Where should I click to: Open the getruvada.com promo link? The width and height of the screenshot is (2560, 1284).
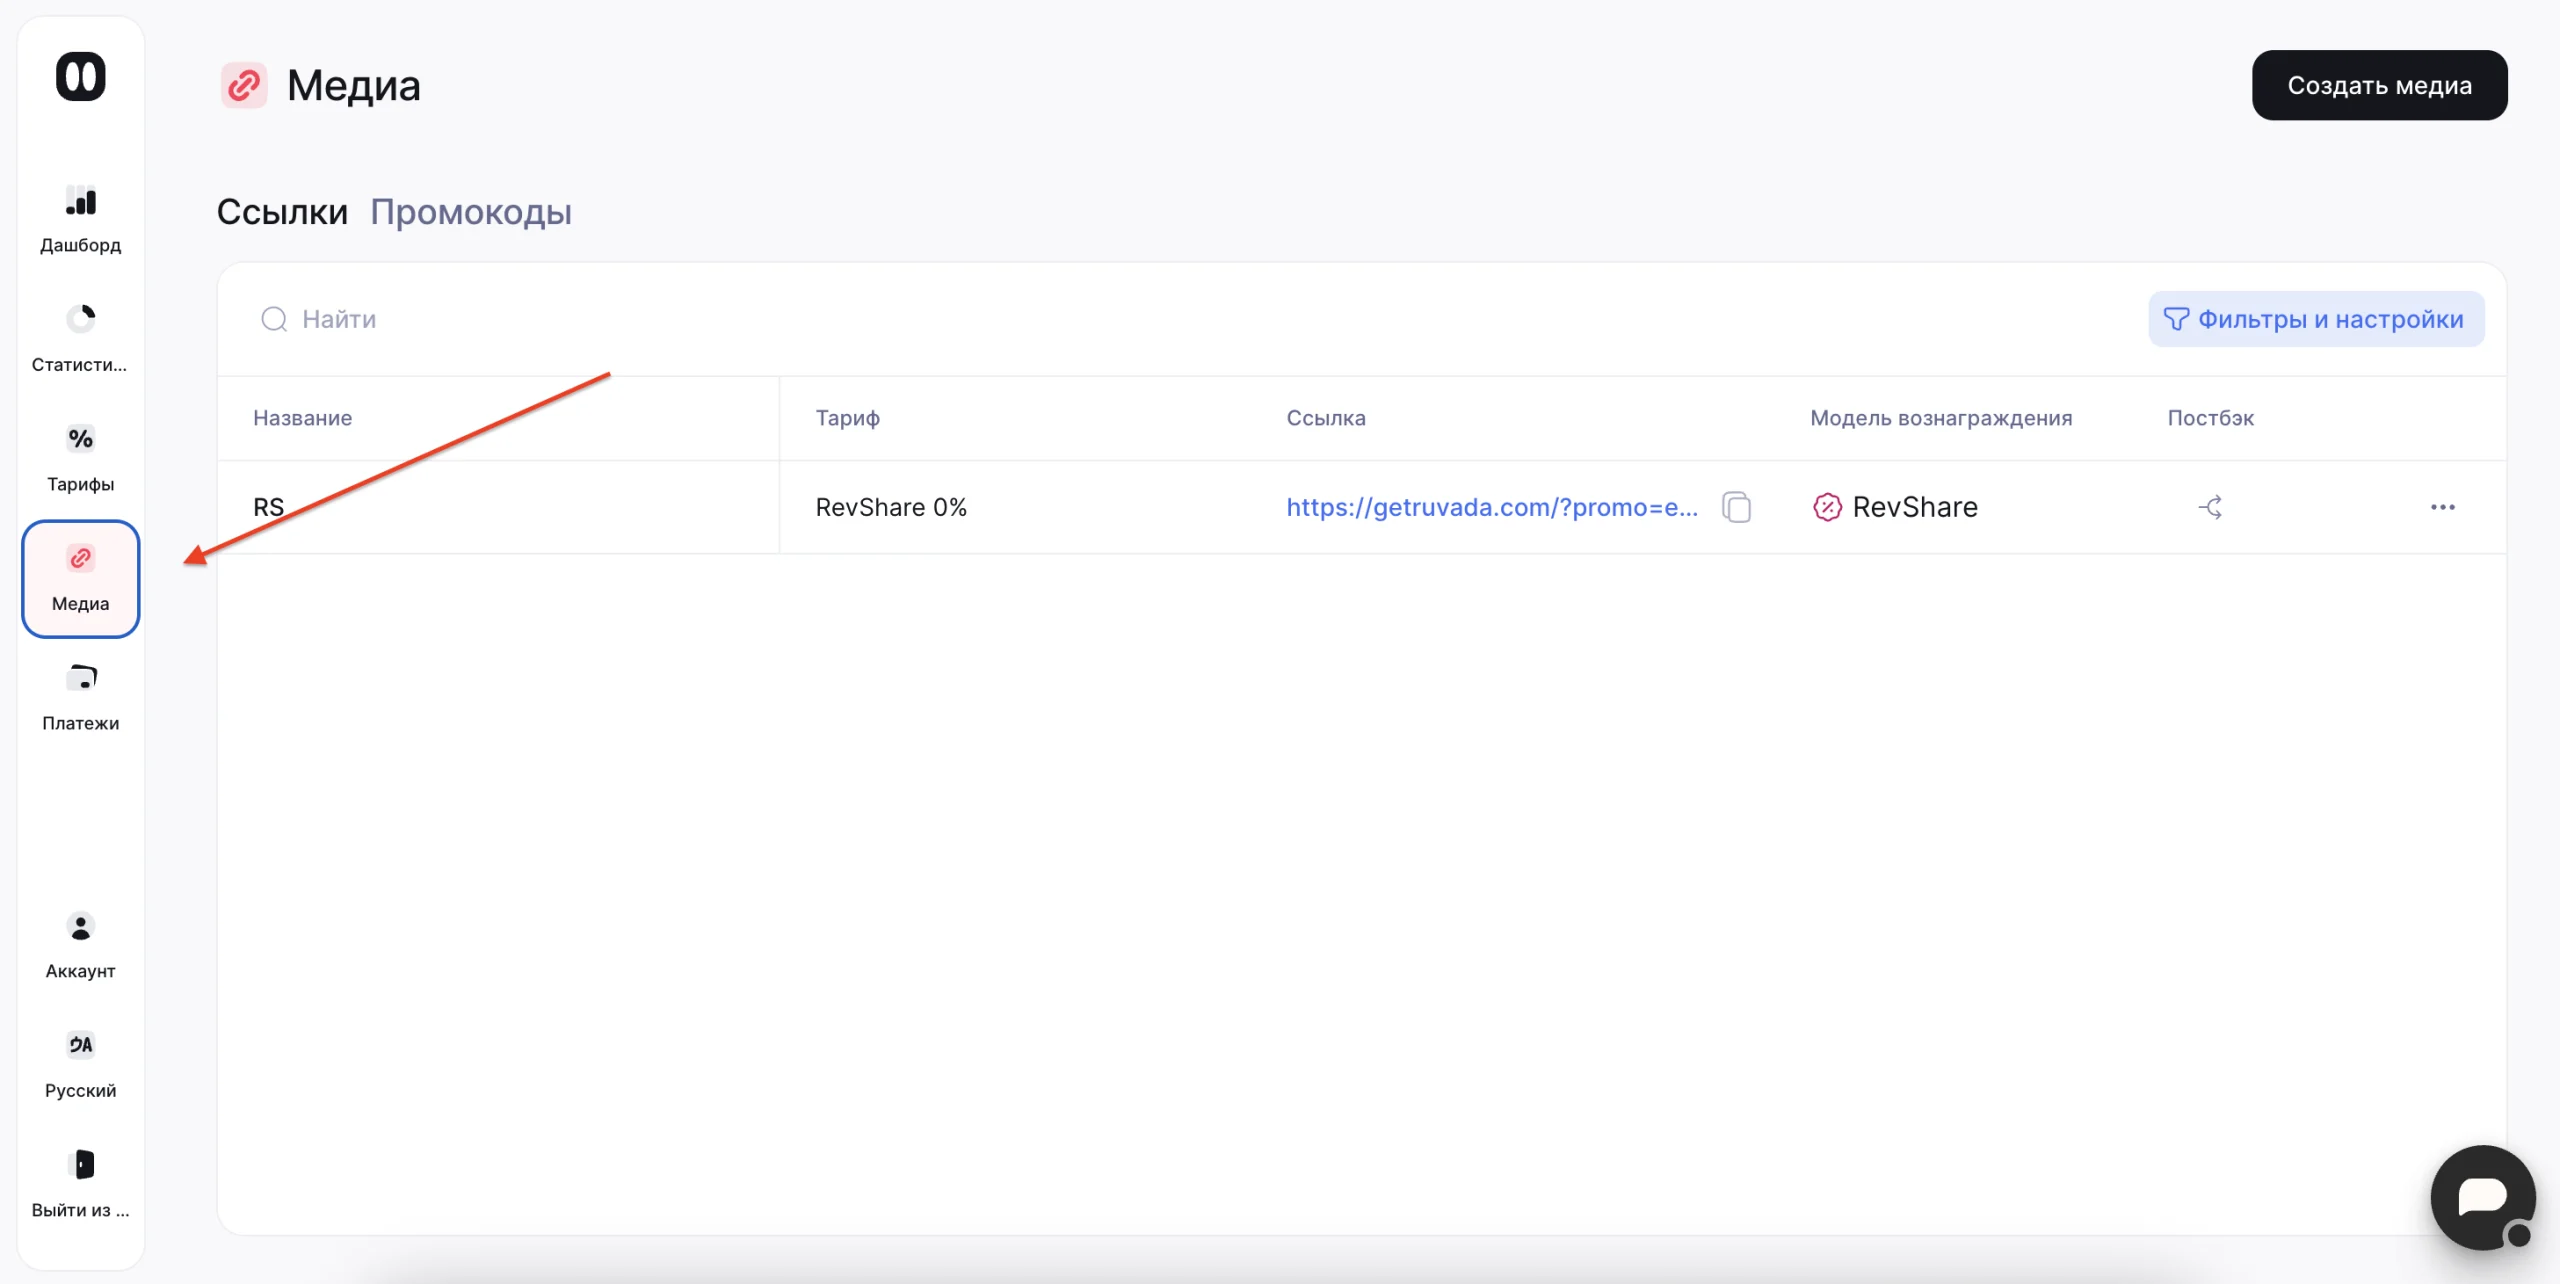pos(1492,507)
